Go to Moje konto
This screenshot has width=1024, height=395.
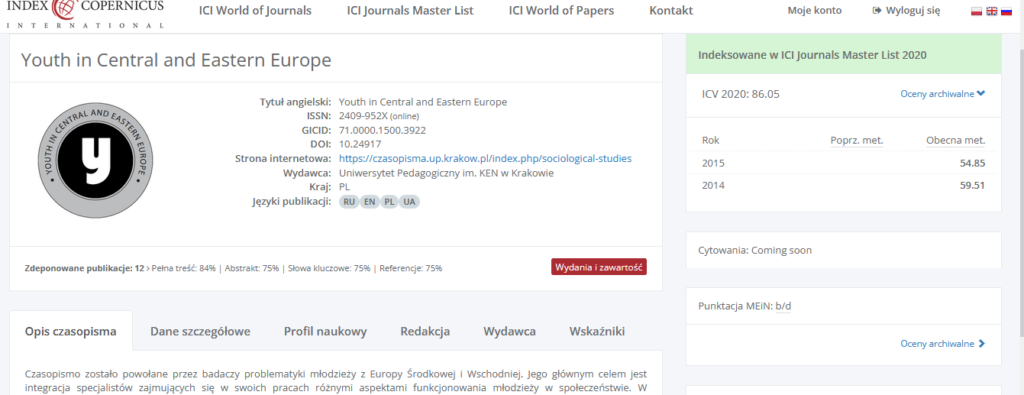[814, 10]
